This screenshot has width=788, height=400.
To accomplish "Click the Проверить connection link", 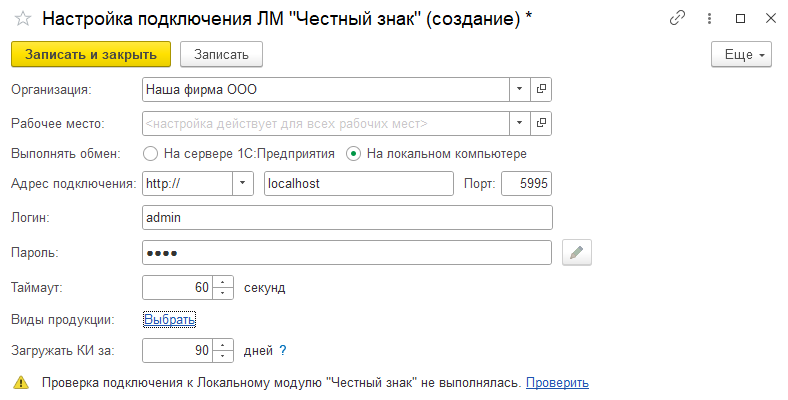I will (557, 383).
